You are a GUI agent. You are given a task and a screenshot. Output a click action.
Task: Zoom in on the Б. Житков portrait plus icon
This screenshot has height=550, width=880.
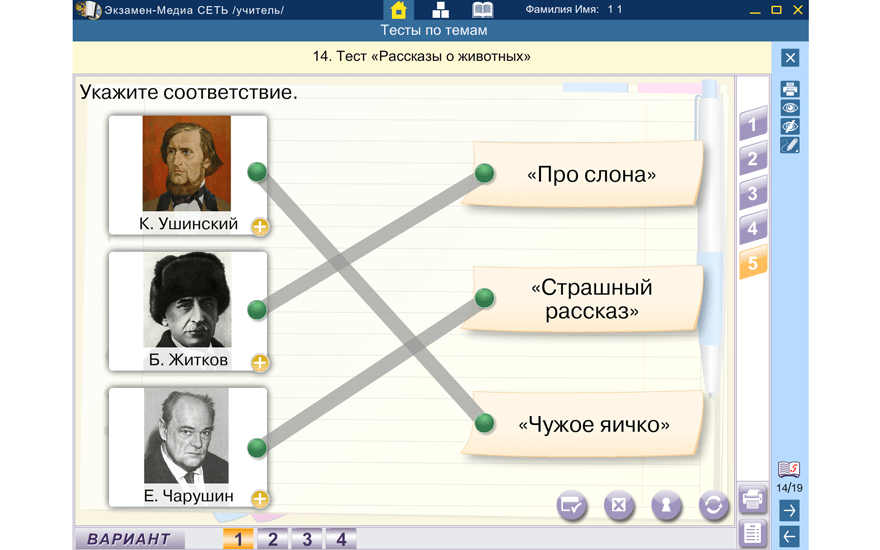(260, 363)
